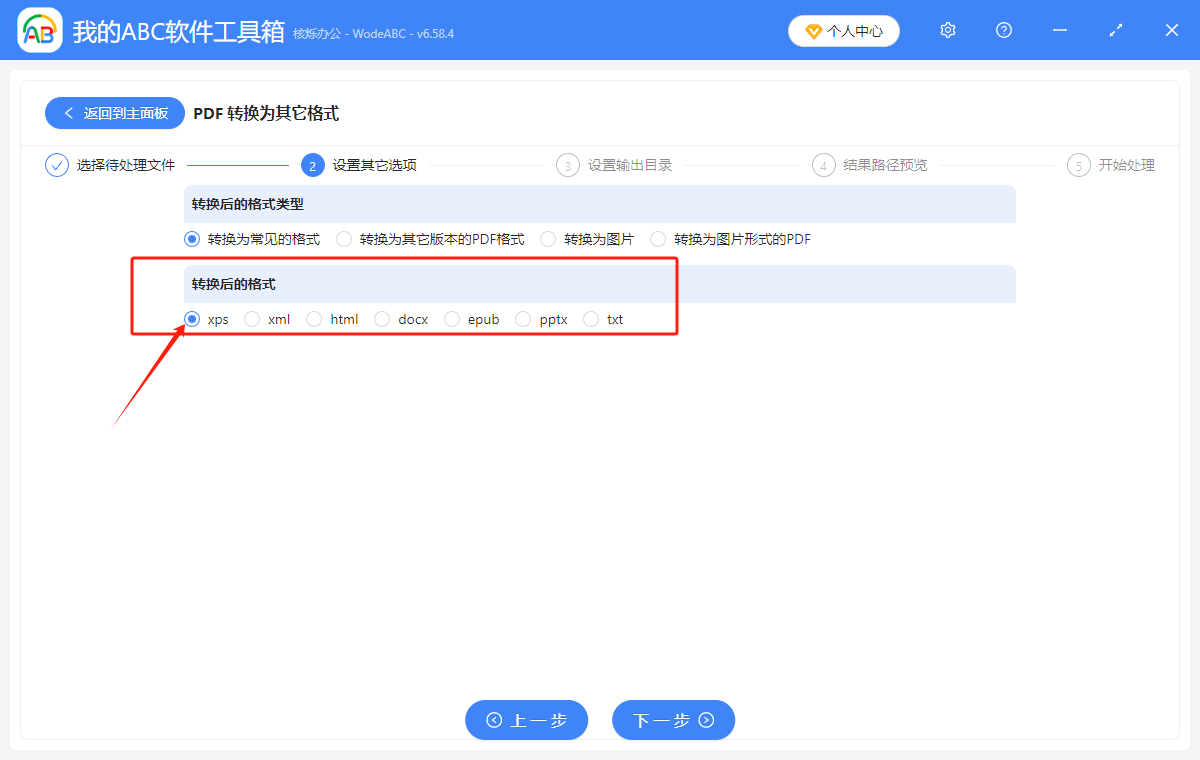Select the epub output format
Image resolution: width=1200 pixels, height=760 pixels.
tap(452, 318)
